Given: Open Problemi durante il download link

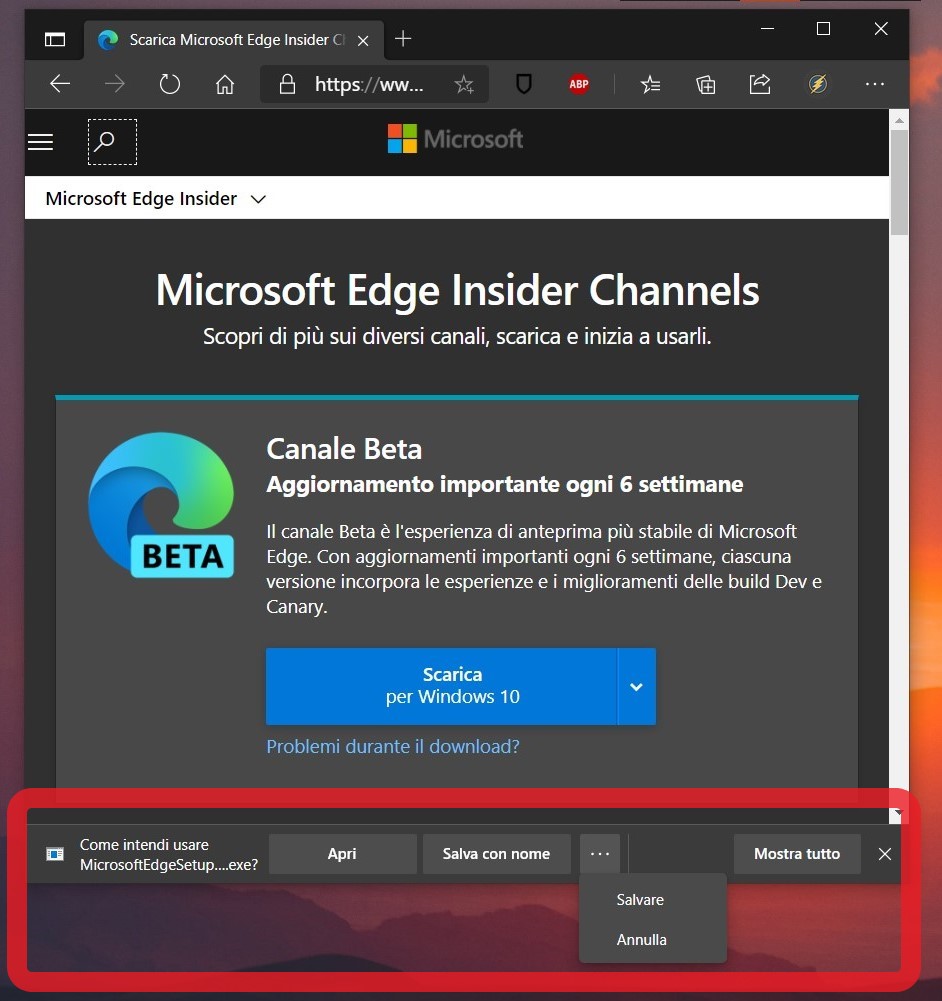Looking at the screenshot, I should [392, 746].
